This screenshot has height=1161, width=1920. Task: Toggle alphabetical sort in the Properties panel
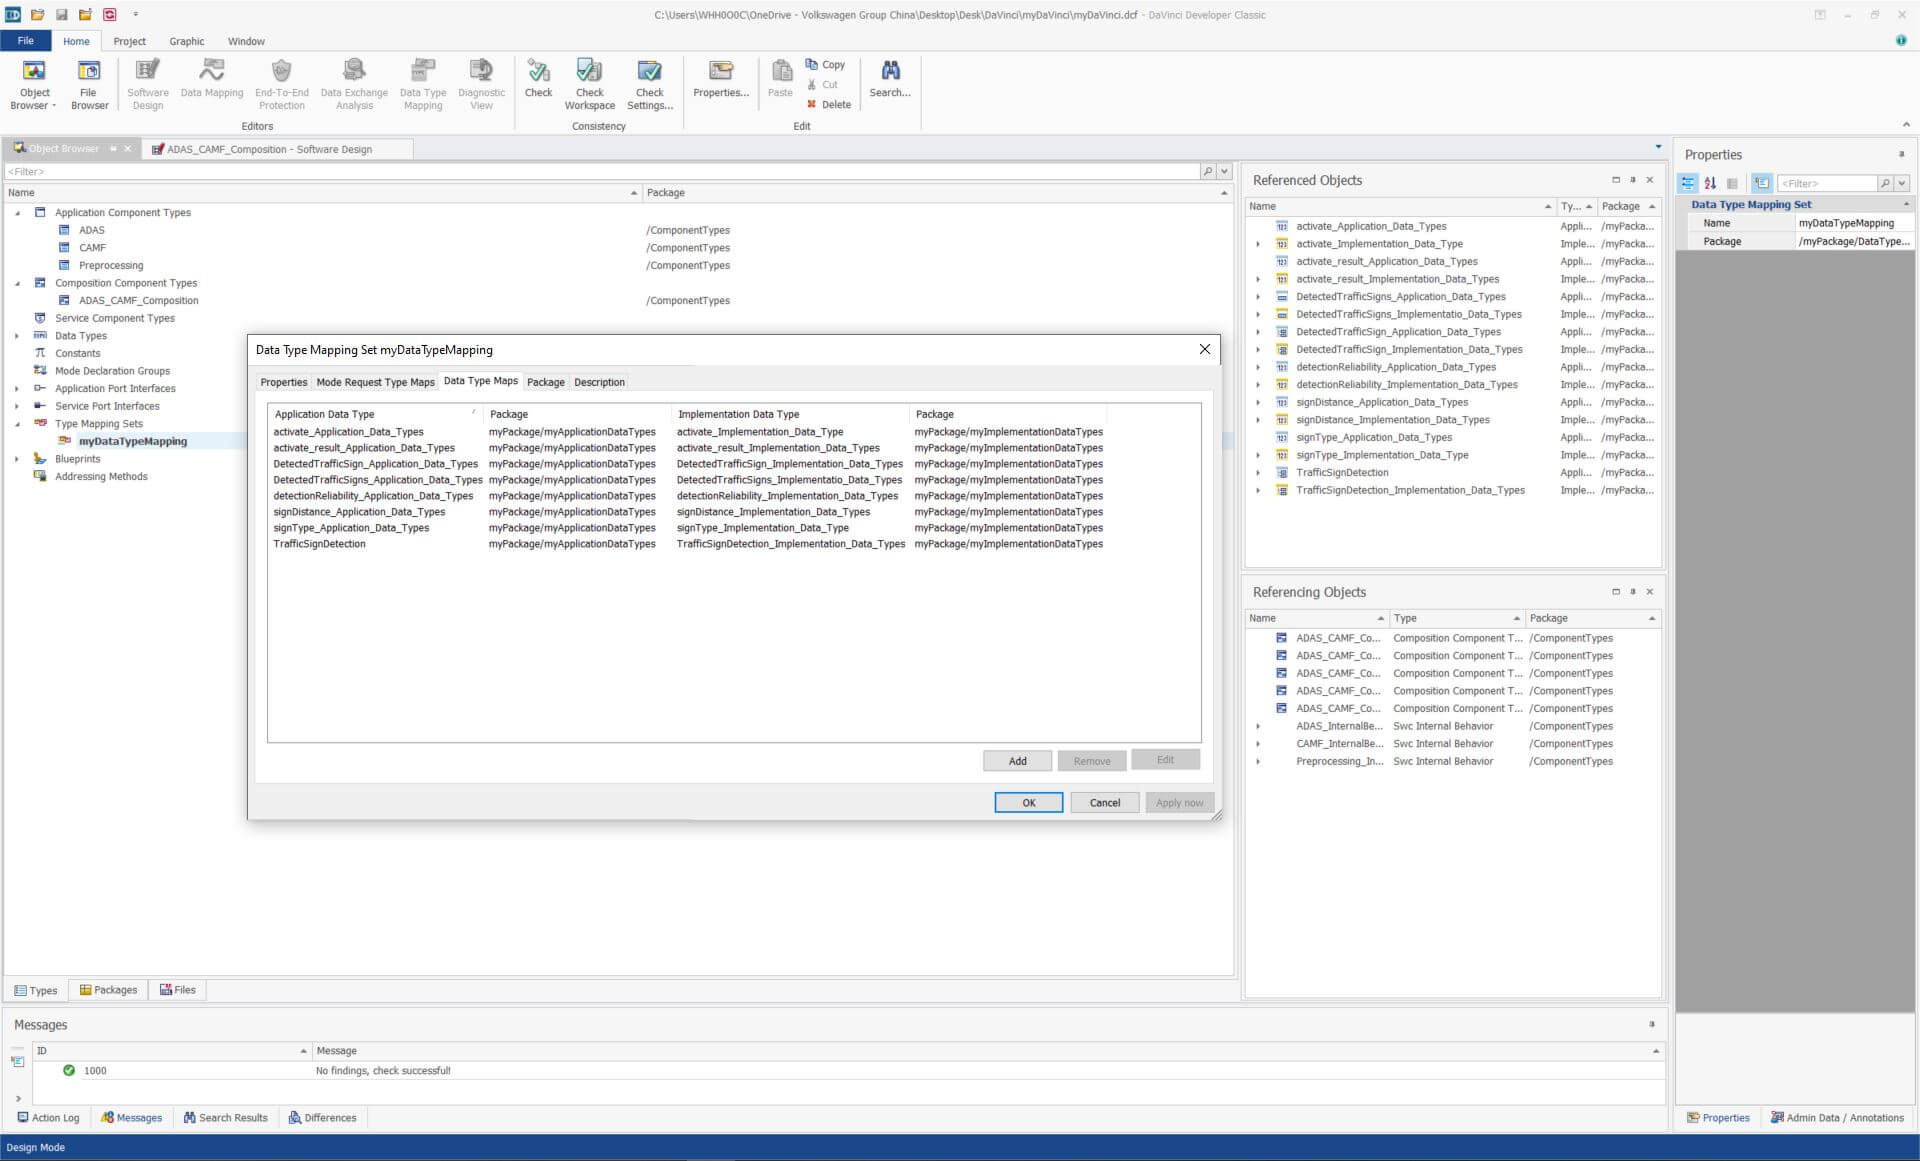point(1710,183)
